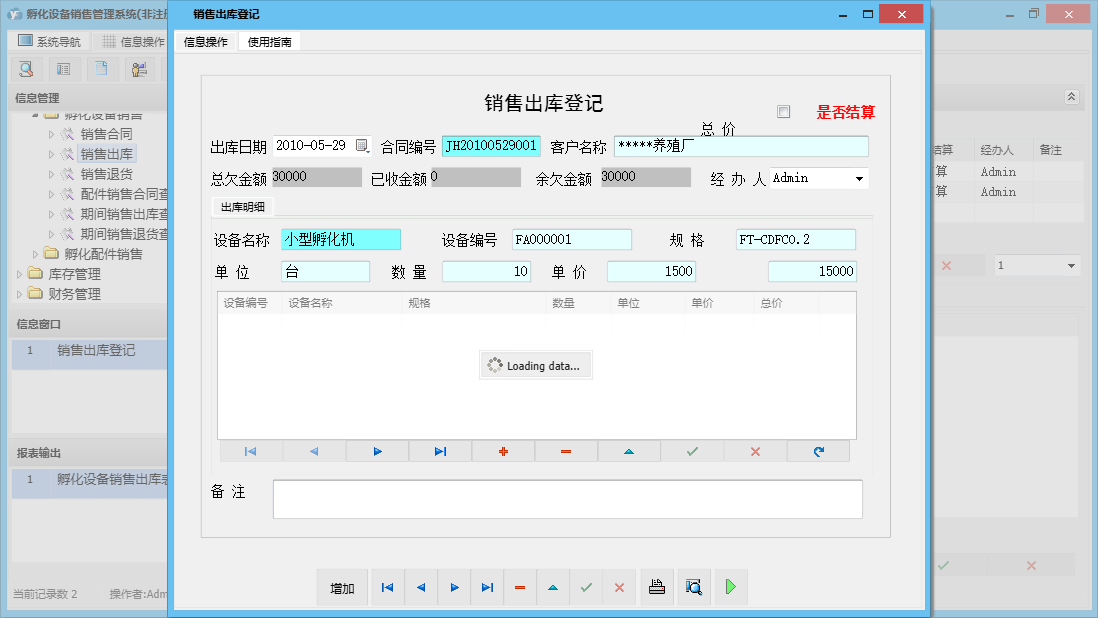Click the print icon at the bottom toolbar
This screenshot has width=1098, height=618.
(x=657, y=587)
